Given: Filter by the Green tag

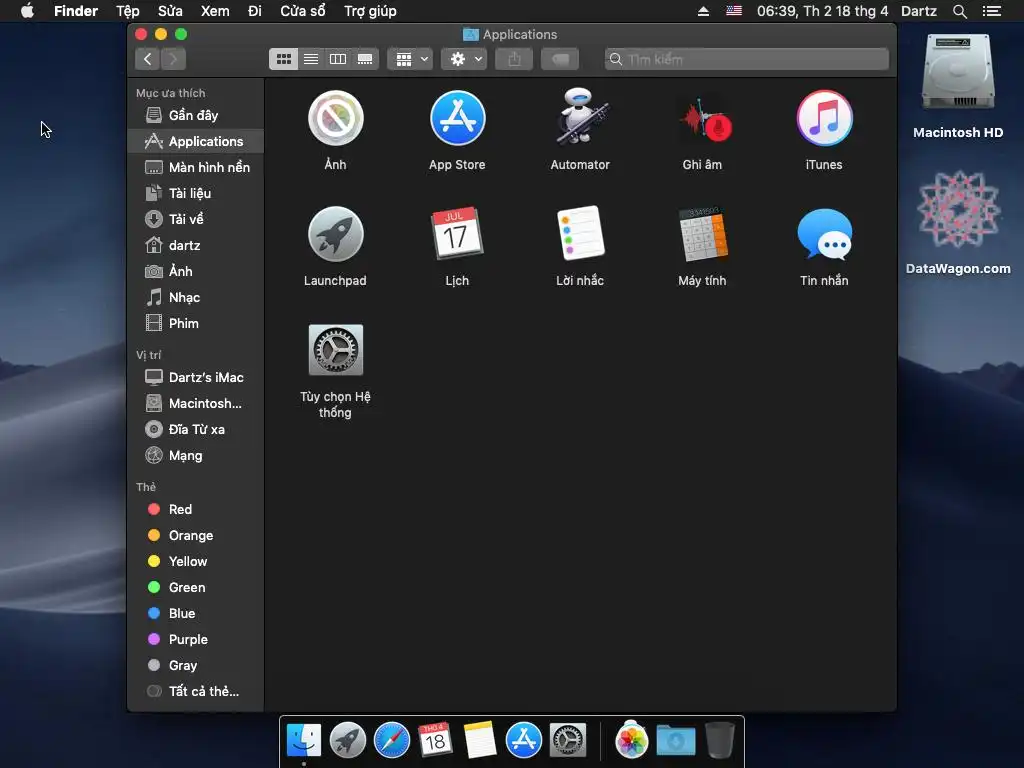Looking at the screenshot, I should 196,588.
